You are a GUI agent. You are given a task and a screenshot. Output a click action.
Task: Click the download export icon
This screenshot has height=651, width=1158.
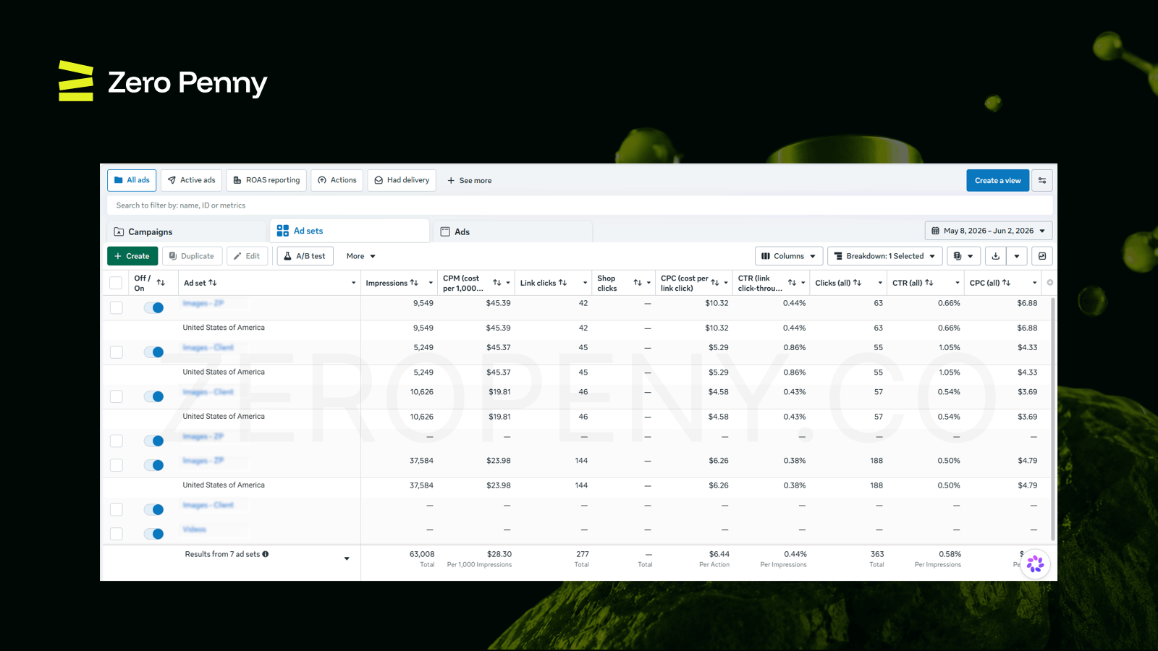click(996, 256)
